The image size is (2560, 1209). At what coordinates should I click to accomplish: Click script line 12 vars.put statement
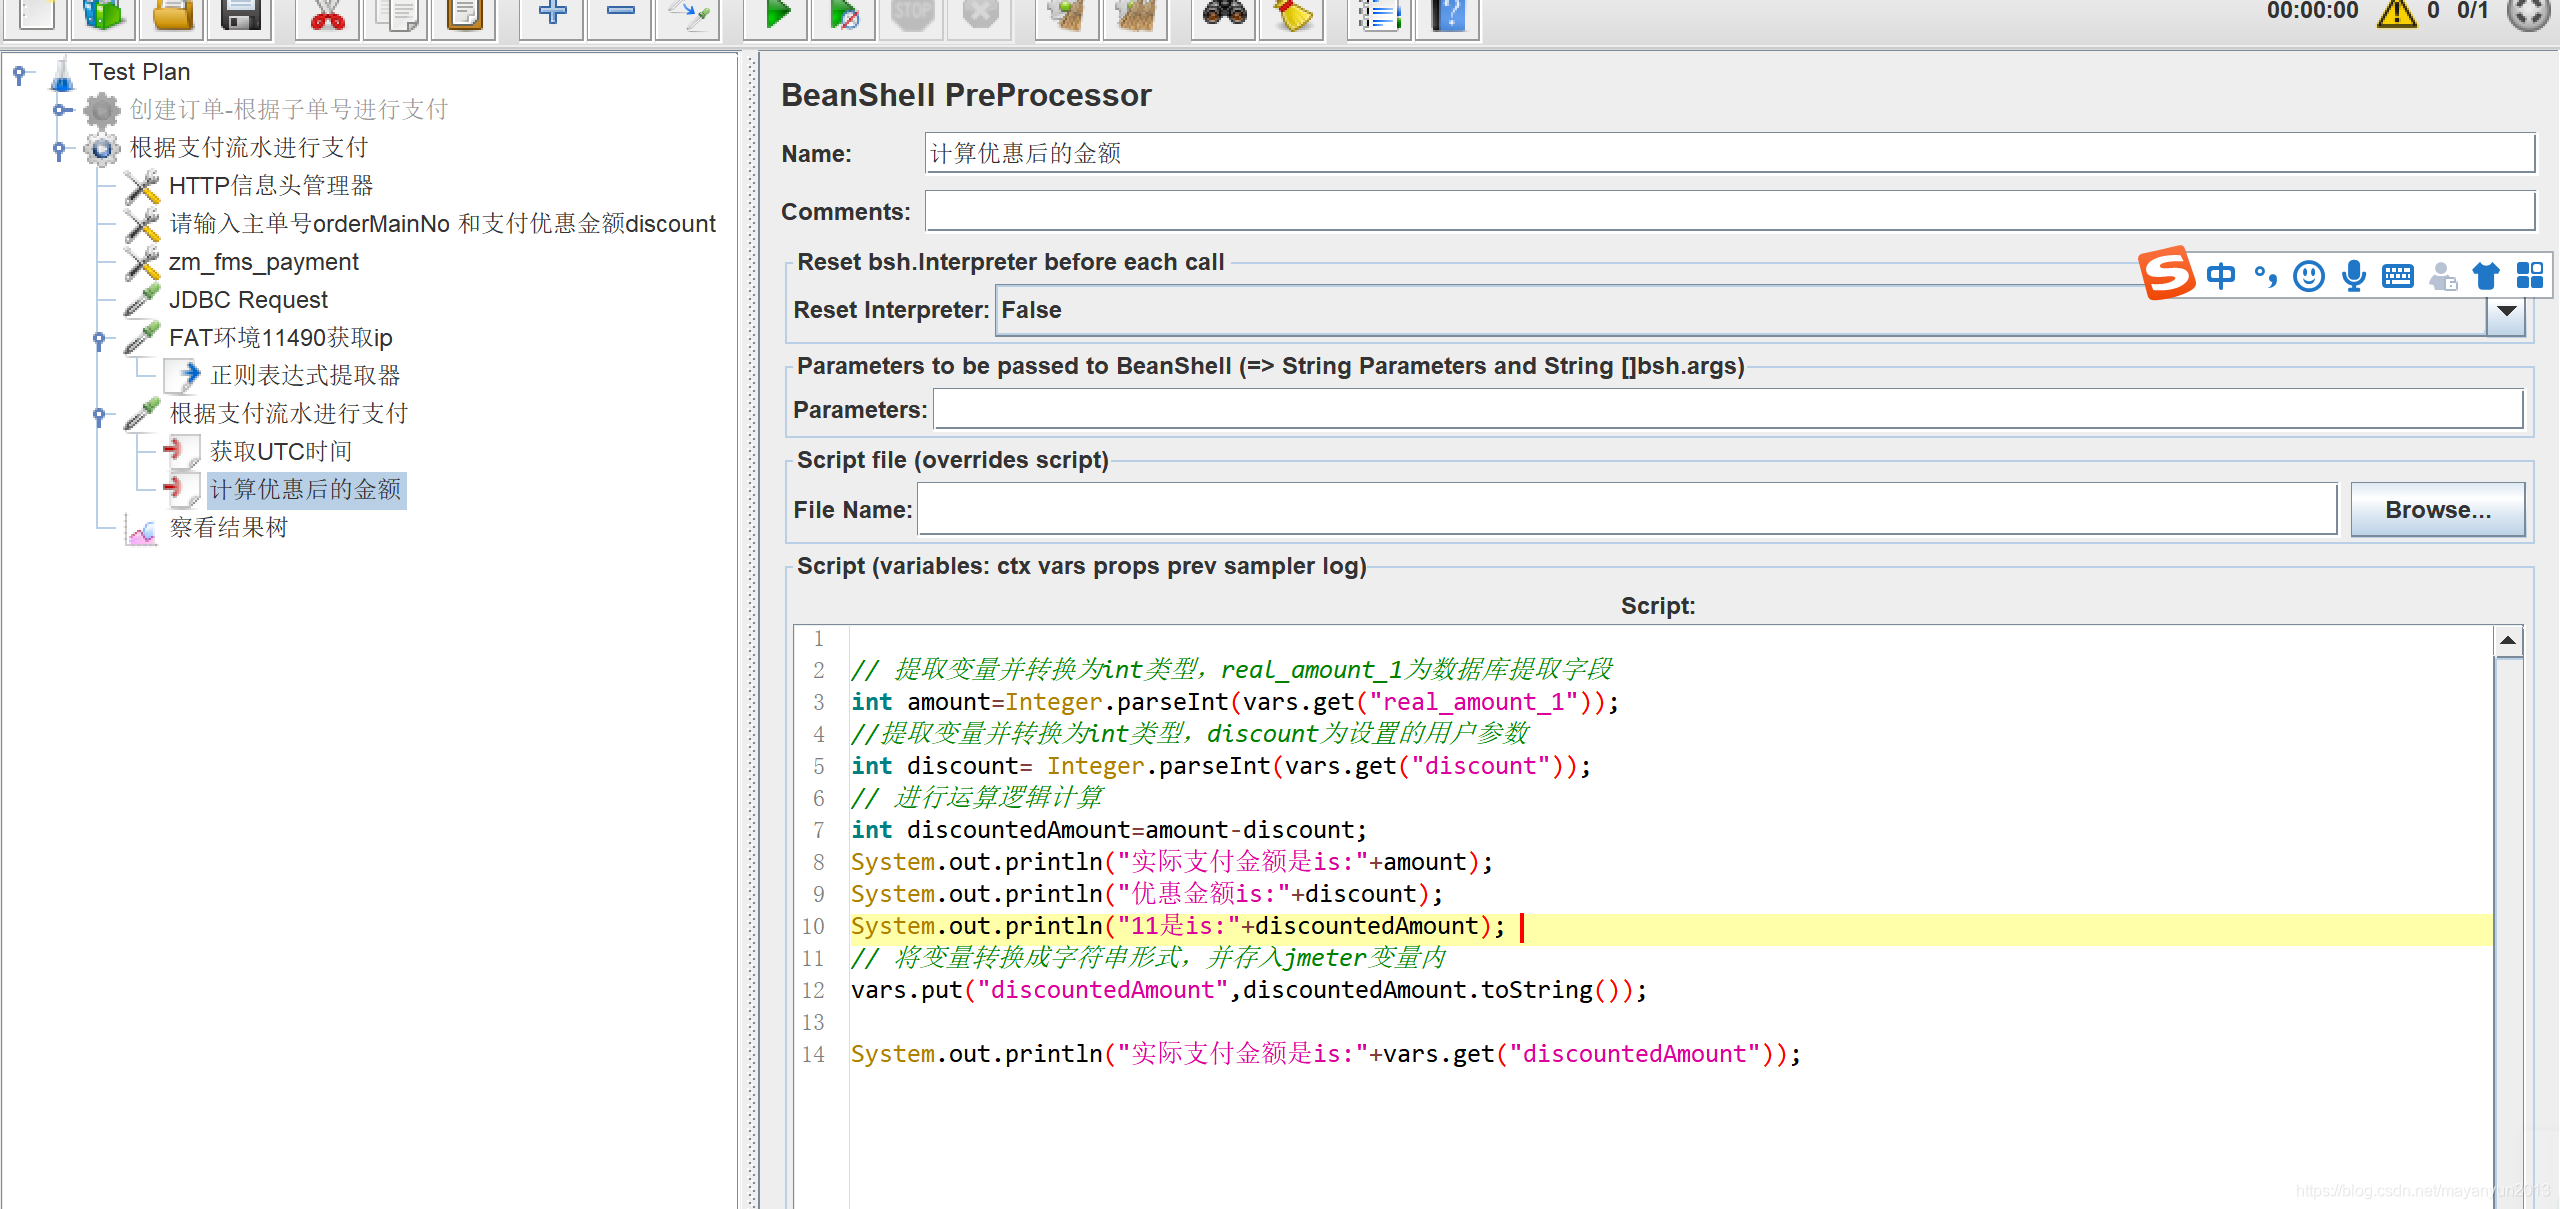click(x=1248, y=990)
